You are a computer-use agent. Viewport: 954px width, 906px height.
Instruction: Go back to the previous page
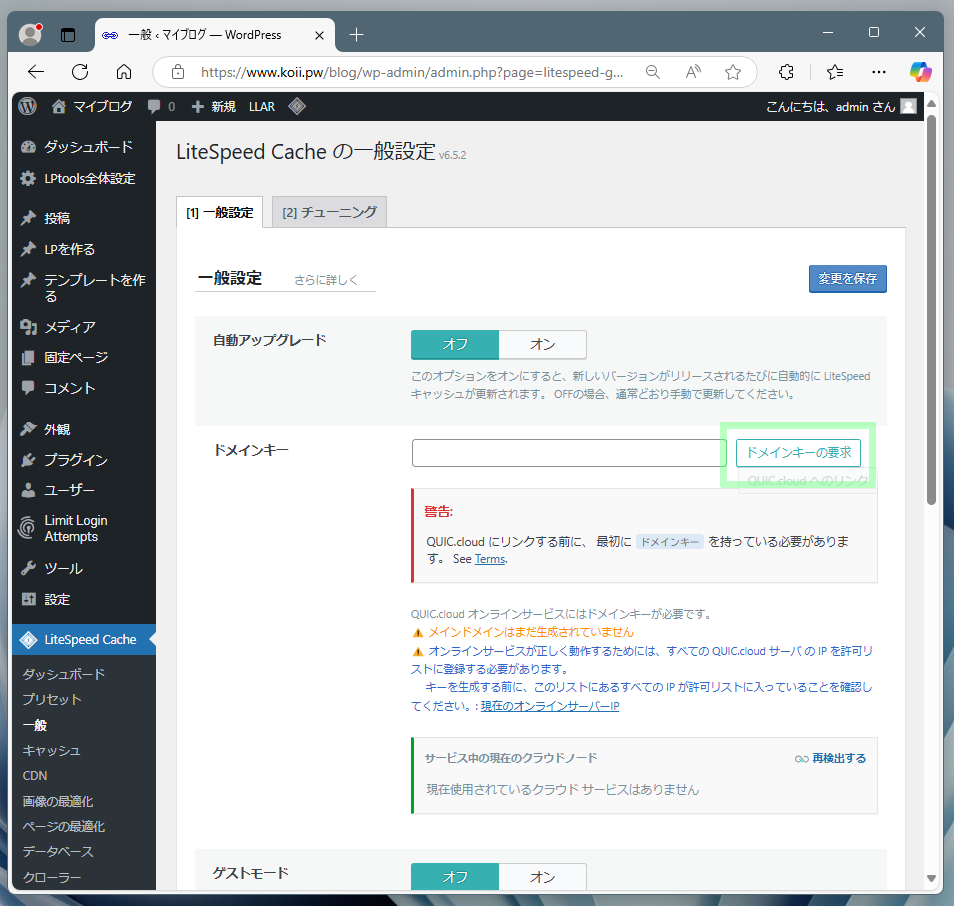pos(36,72)
